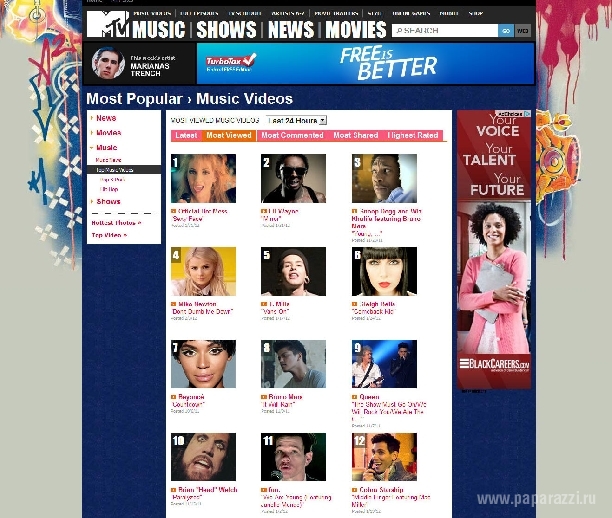
Task: Open the Top Video sidebar link
Action: 109,235
